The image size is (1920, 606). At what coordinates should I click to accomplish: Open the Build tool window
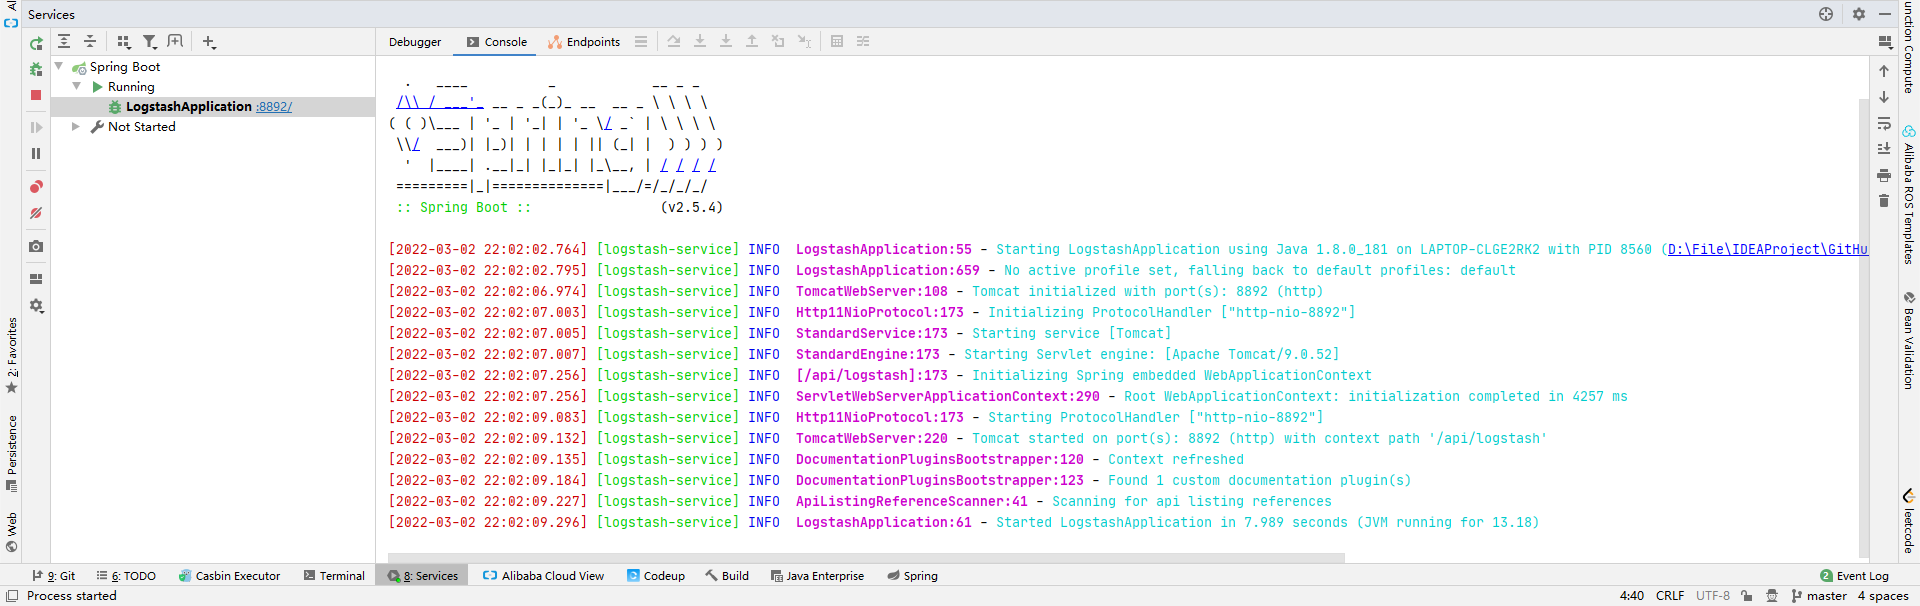[x=727, y=576]
